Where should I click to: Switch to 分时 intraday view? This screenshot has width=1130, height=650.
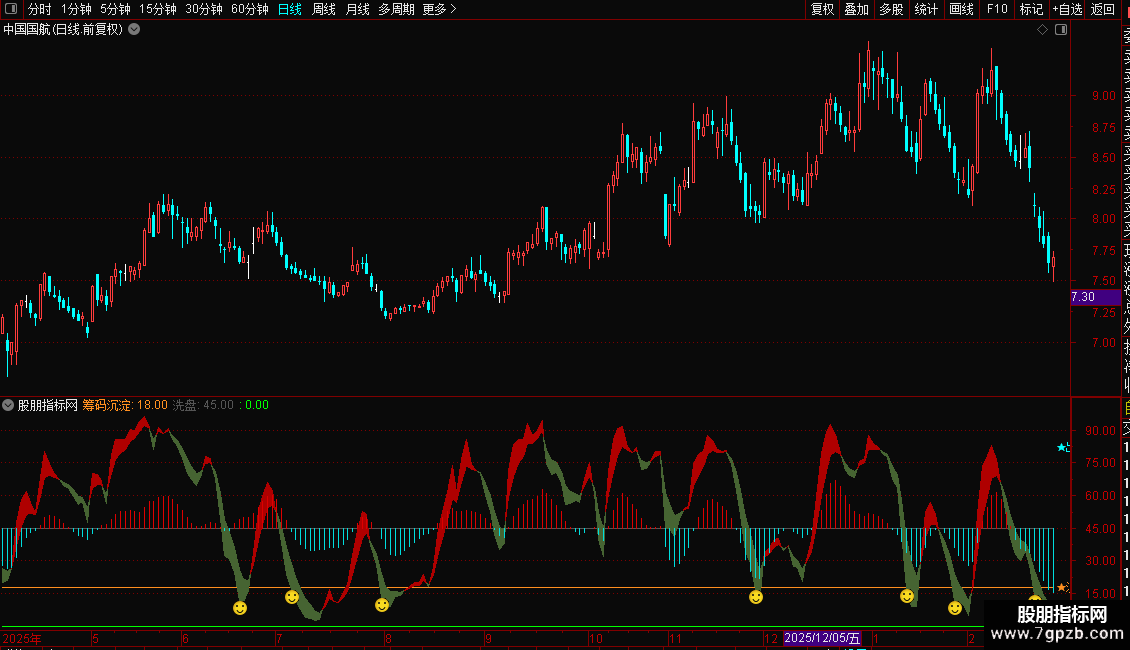[x=40, y=9]
